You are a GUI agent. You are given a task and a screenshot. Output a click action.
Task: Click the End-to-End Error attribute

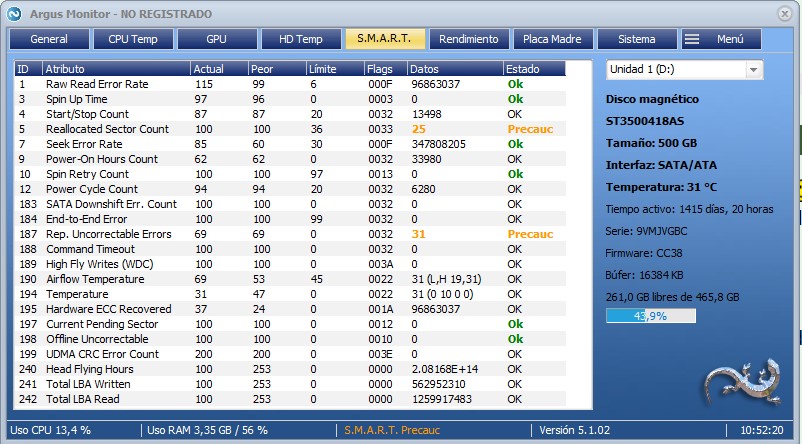pos(86,219)
